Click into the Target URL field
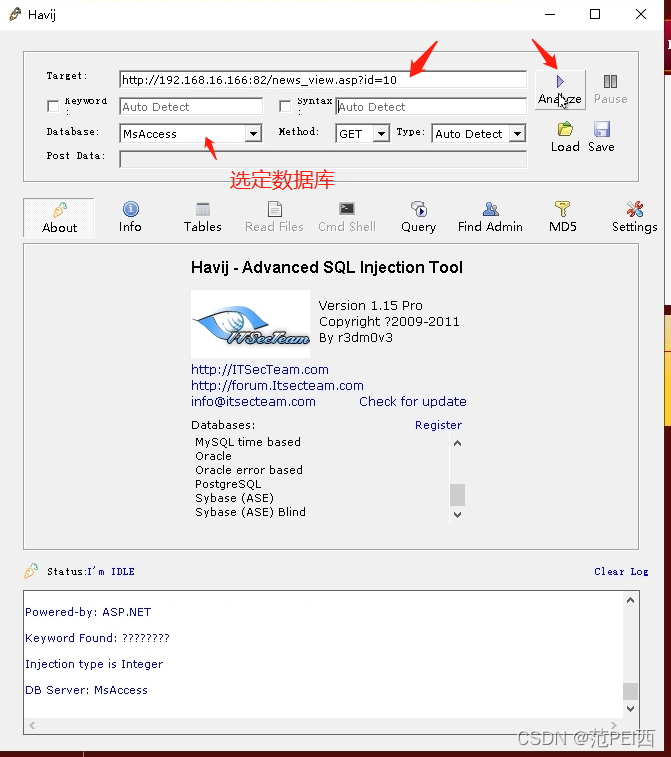The image size is (671, 757). (x=322, y=80)
